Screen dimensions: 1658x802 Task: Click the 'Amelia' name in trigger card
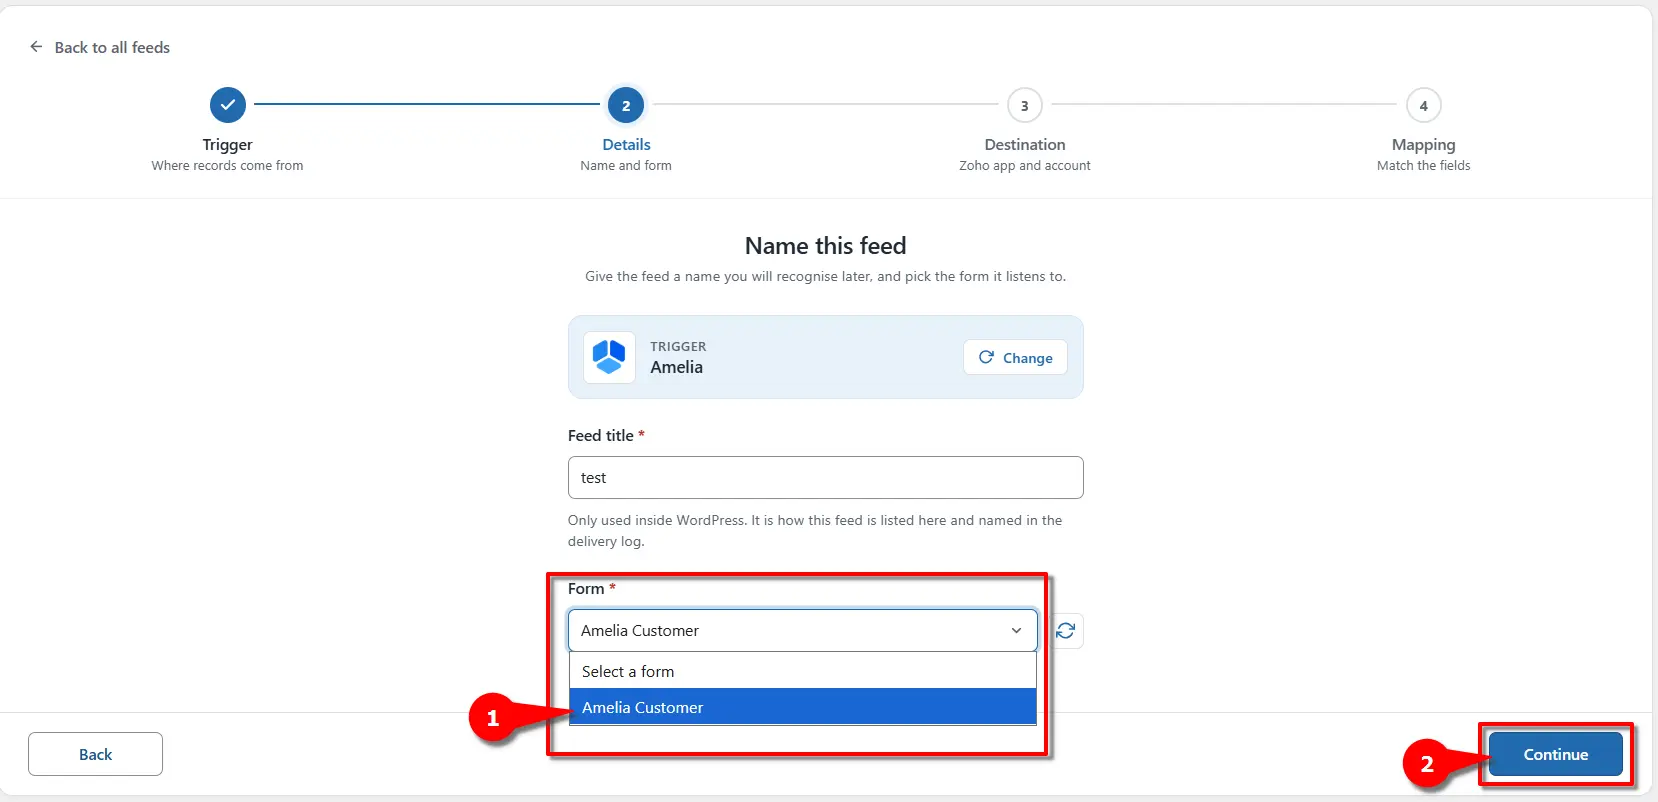click(676, 367)
